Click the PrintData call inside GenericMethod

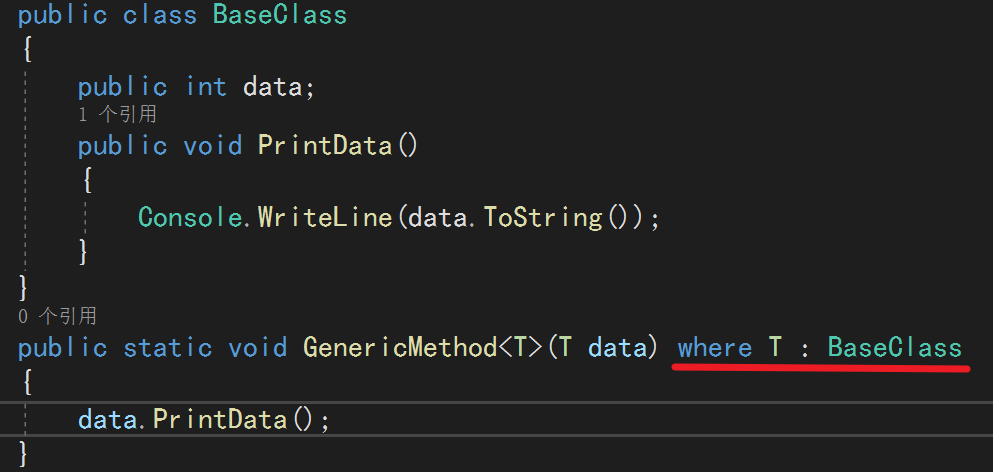[x=220, y=419]
